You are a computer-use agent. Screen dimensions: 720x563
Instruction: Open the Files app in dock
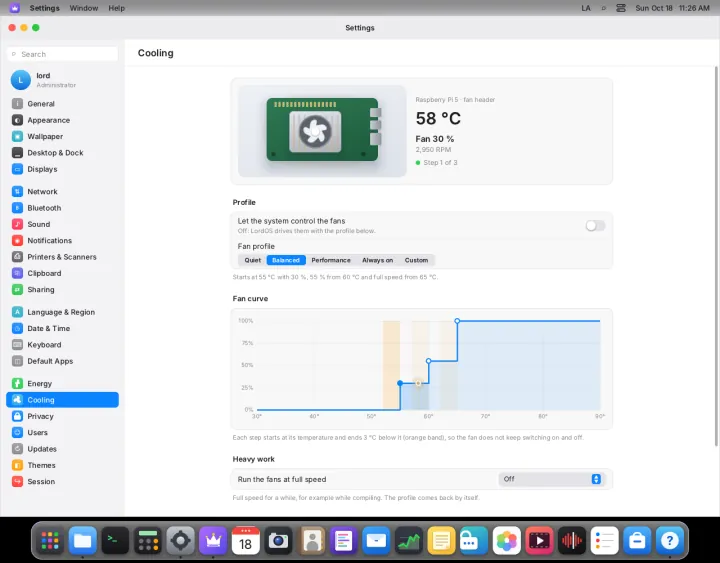83,540
